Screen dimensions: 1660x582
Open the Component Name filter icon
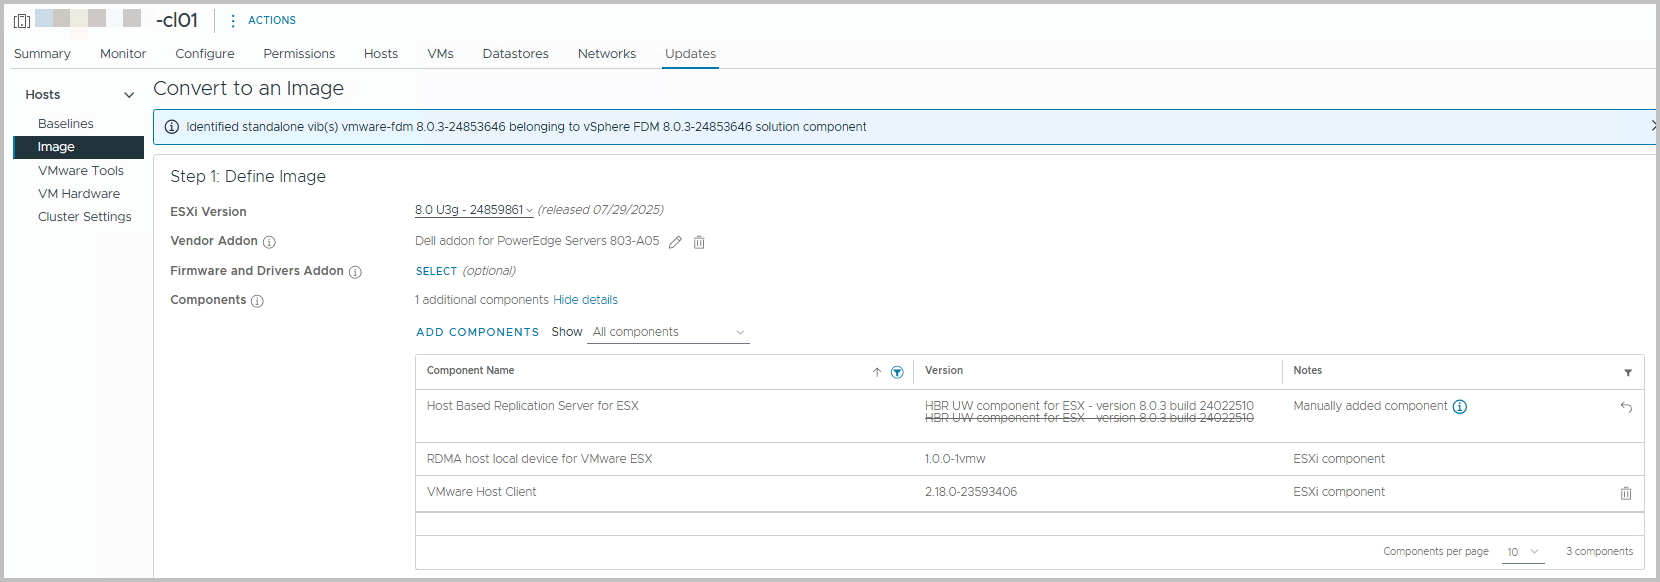click(897, 372)
